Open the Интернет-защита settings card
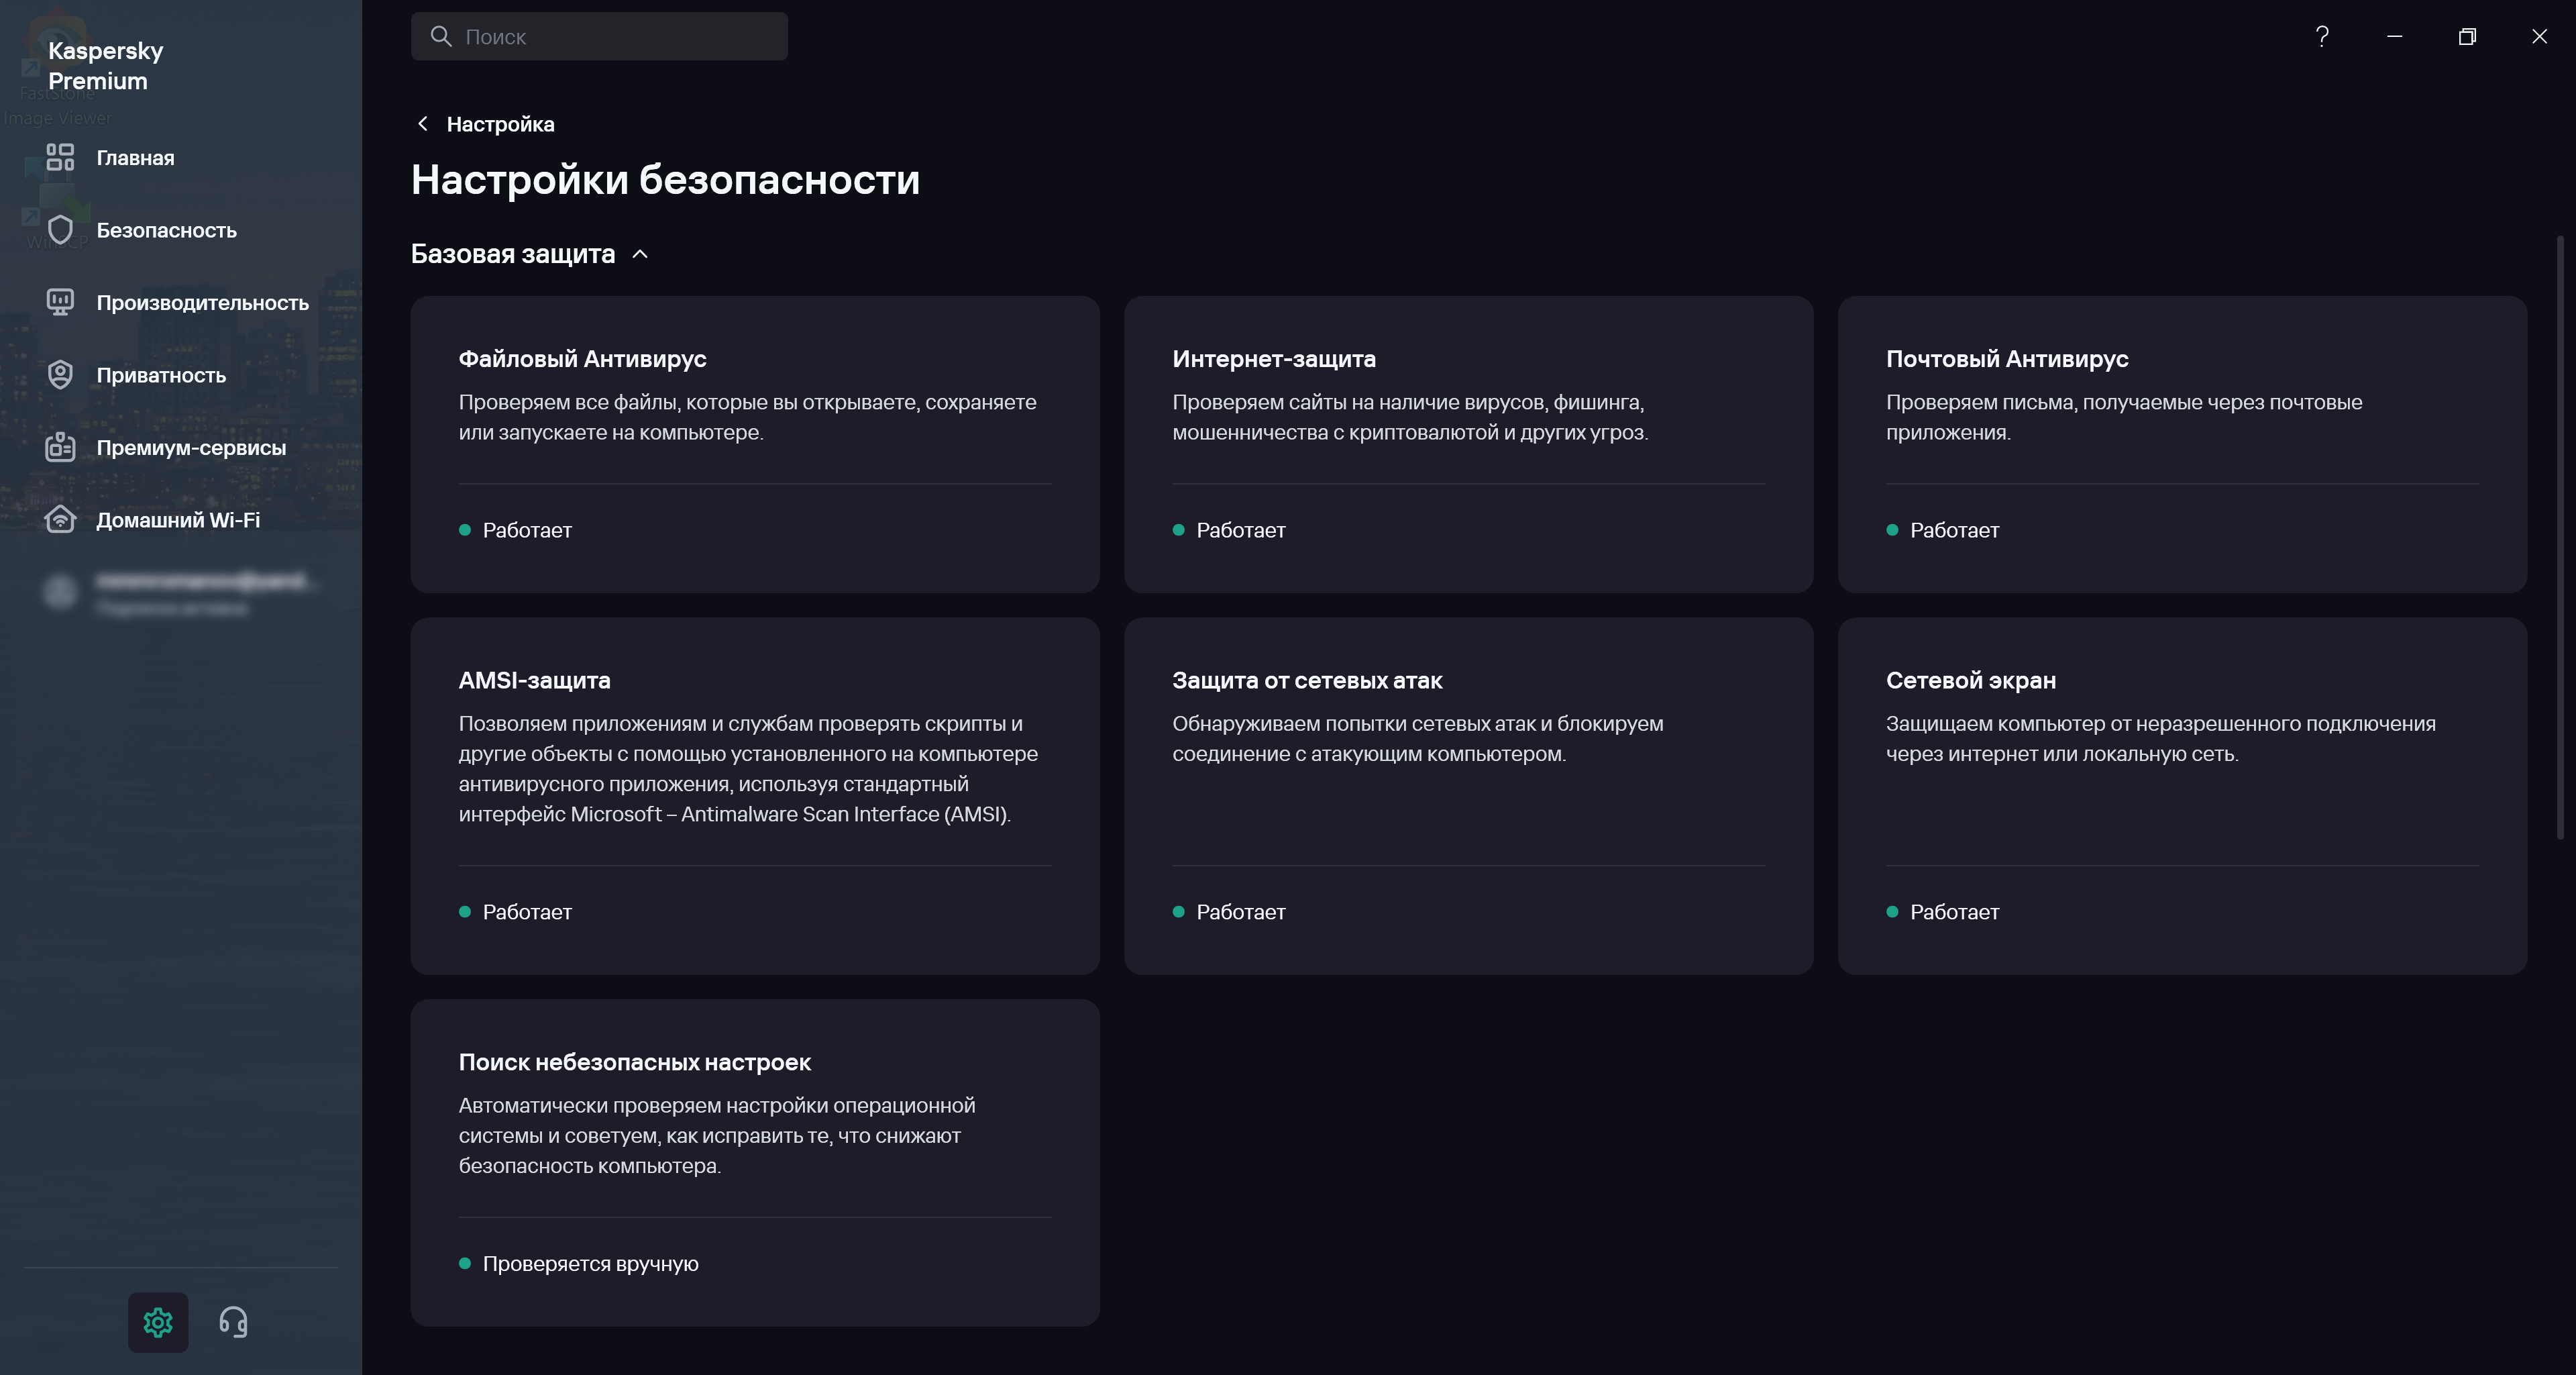Viewport: 2576px width, 1375px height. 1468,444
